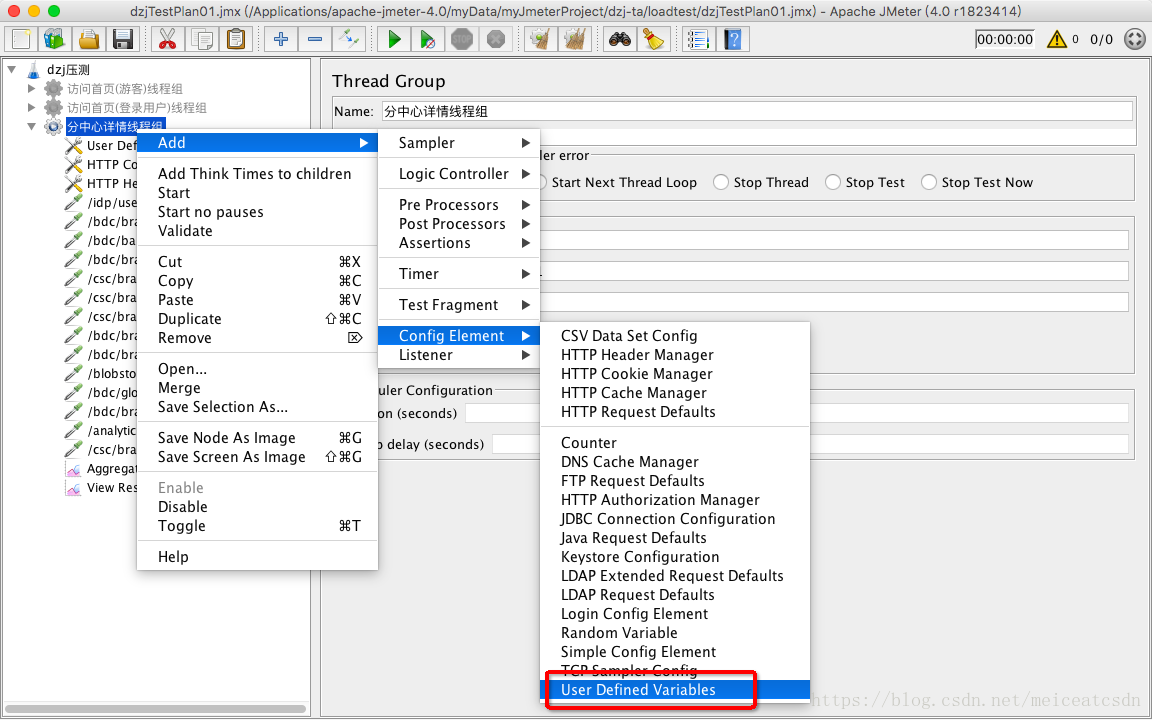Click the Save floppy disk icon
The height and width of the screenshot is (720, 1152).
pos(123,39)
